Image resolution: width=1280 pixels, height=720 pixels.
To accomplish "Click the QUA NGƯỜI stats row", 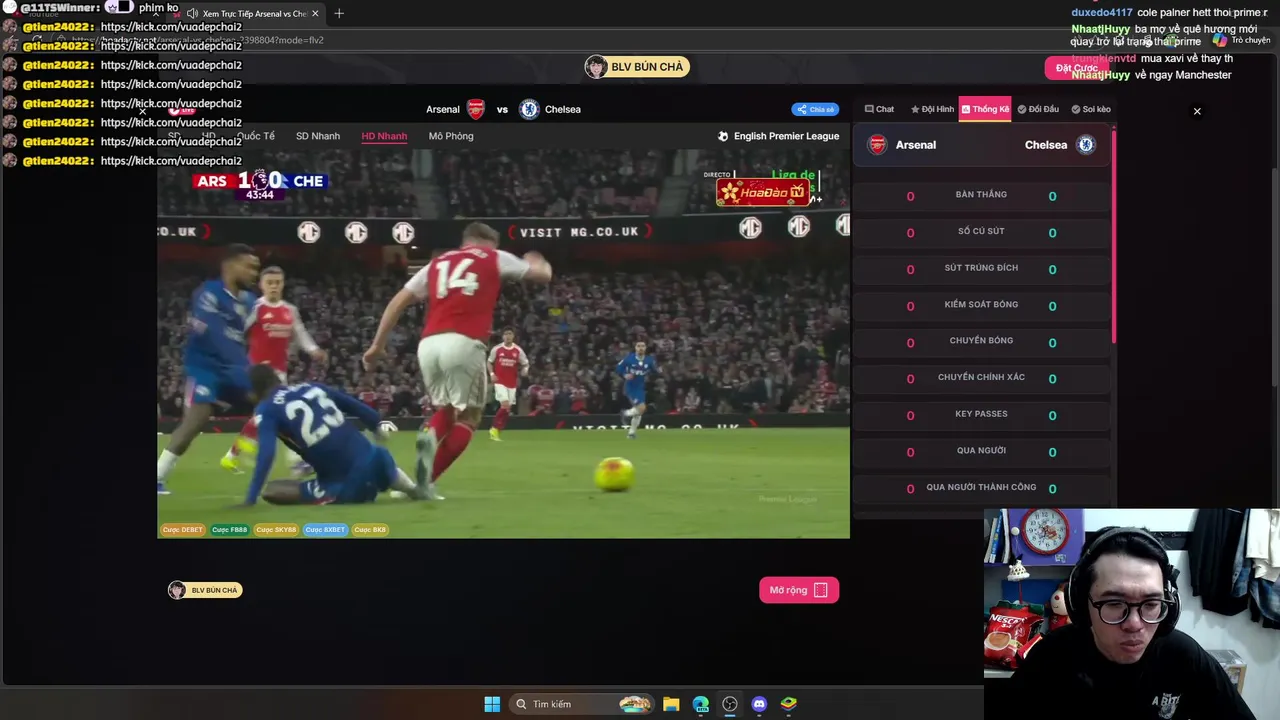I will pyautogui.click(x=981, y=451).
